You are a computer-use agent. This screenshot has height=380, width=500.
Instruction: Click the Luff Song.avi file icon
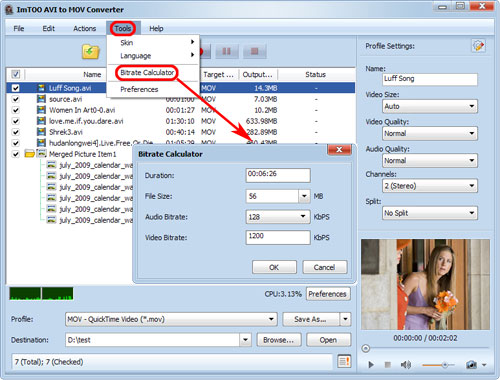coord(41,88)
